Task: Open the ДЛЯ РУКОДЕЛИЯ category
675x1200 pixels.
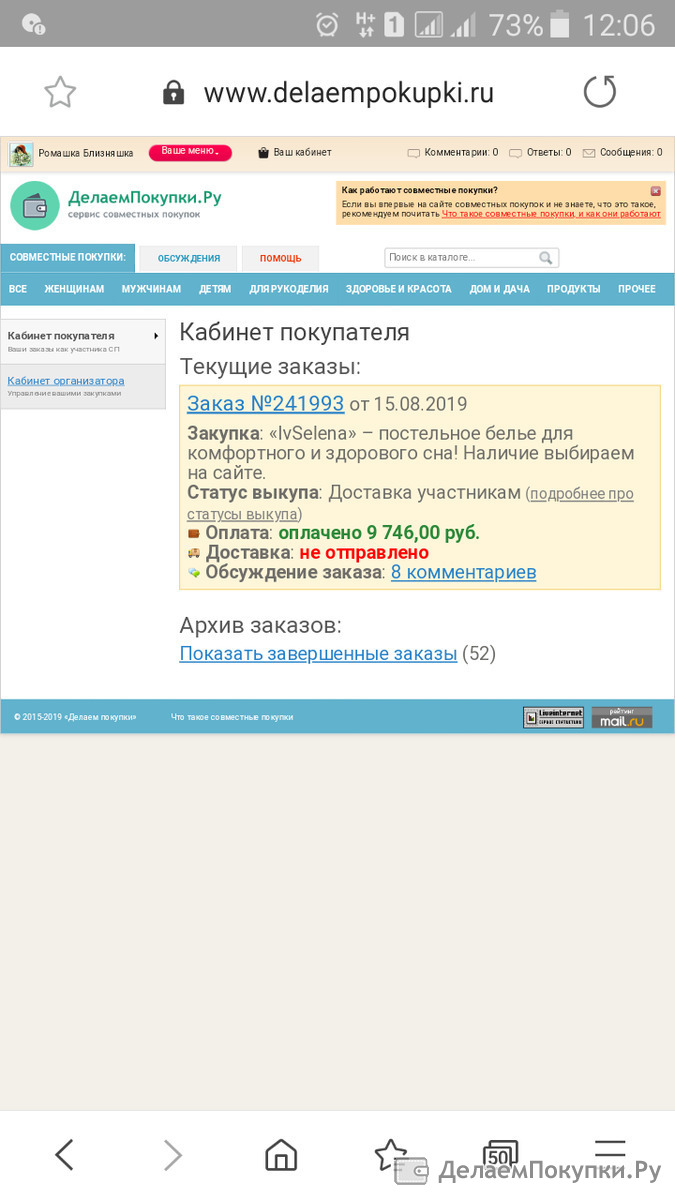Action: (289, 289)
